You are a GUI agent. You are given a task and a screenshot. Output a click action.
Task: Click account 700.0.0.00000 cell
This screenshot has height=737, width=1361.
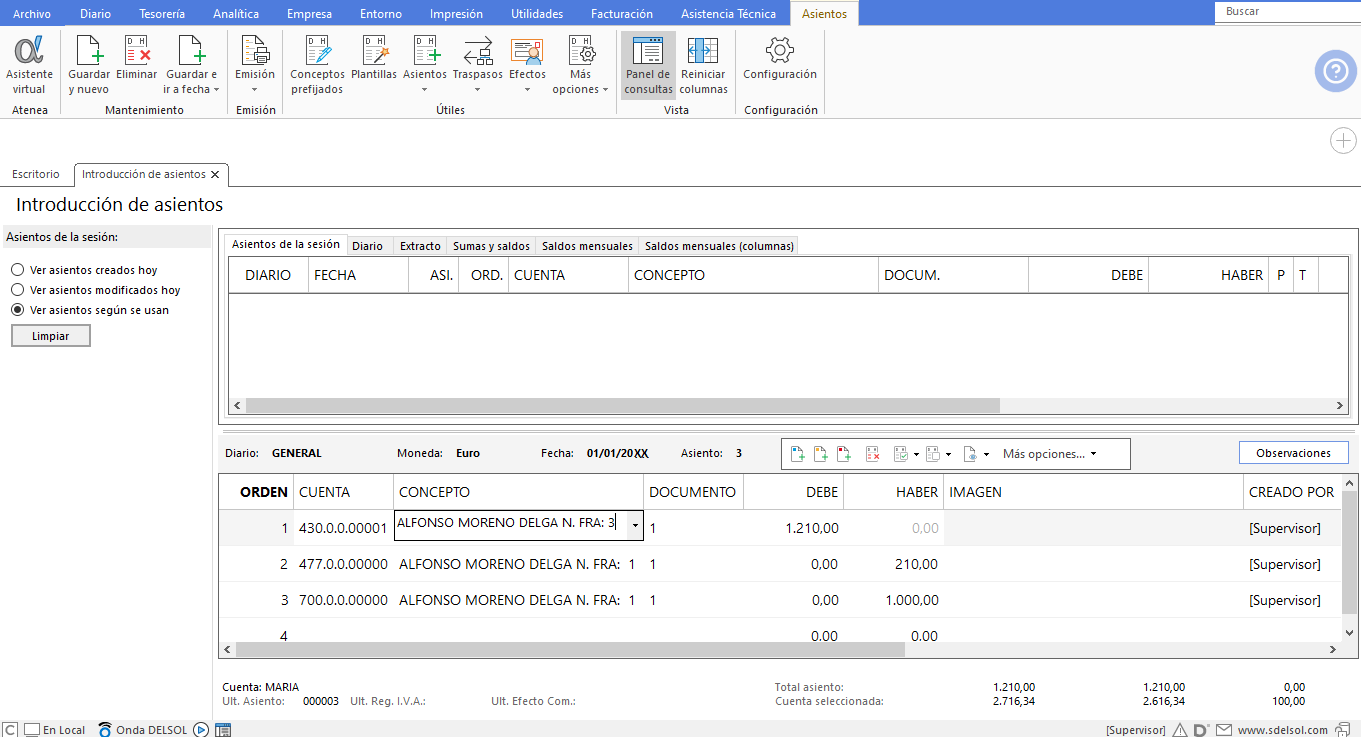(343, 600)
